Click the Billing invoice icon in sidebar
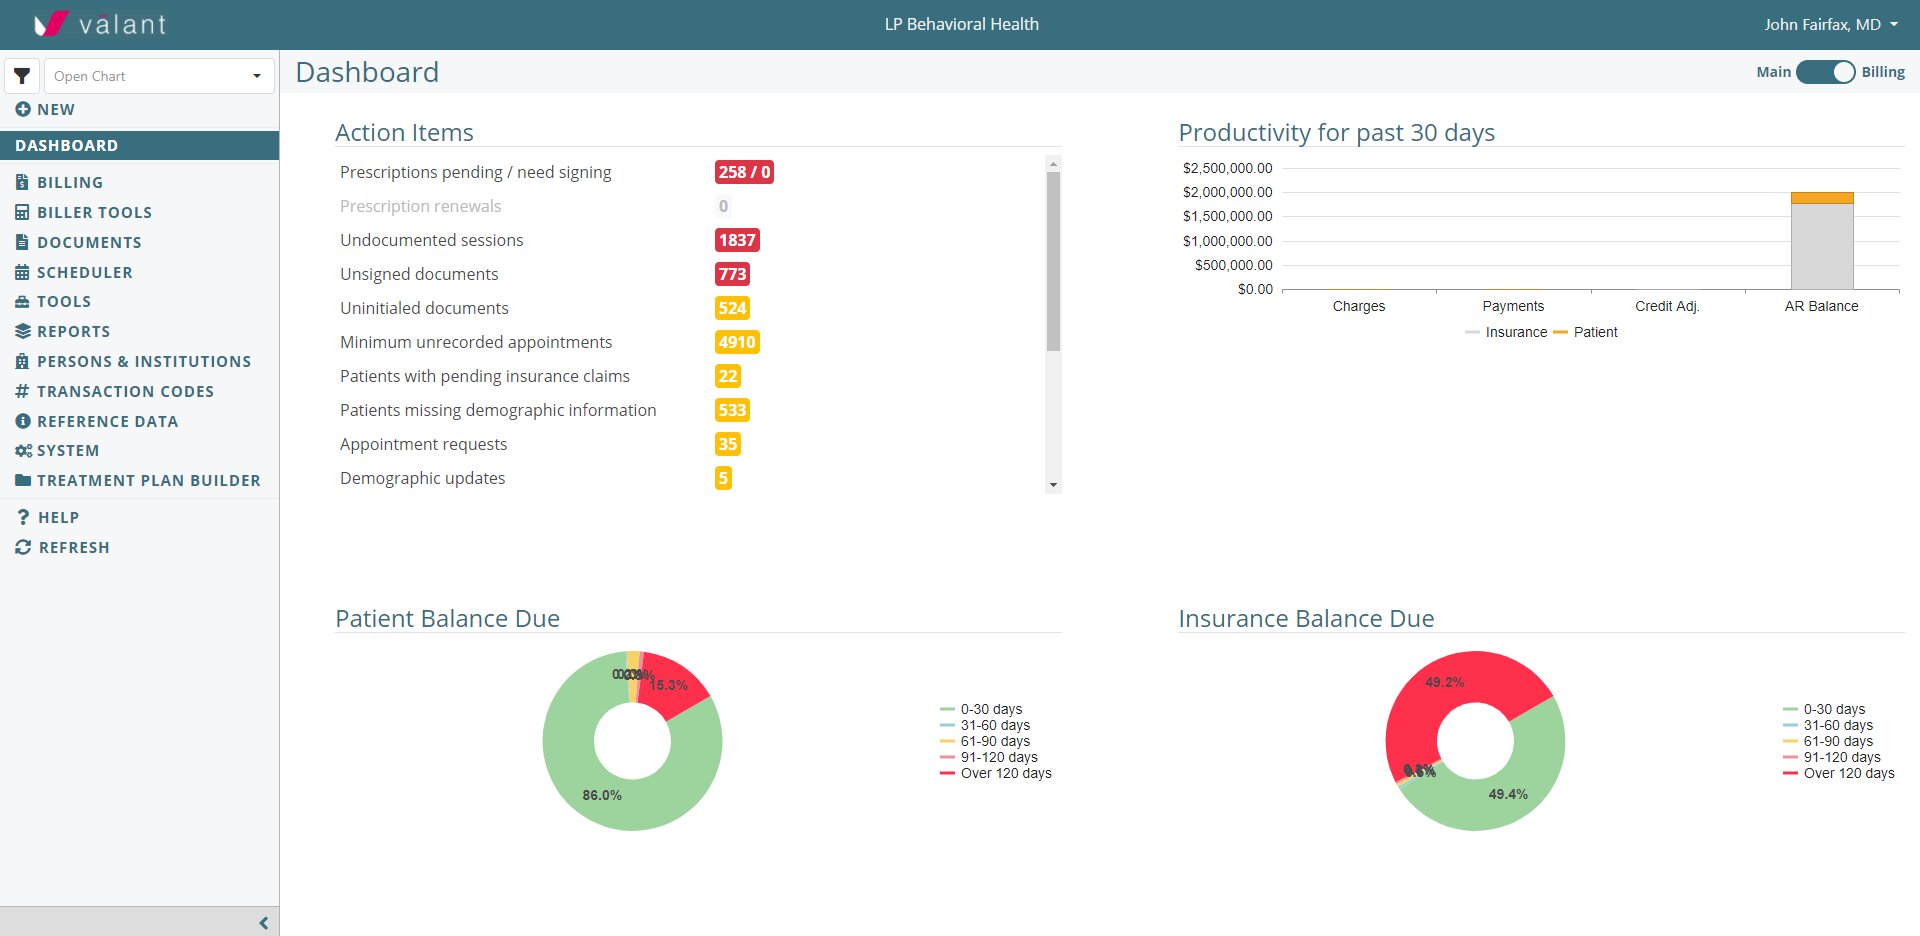Viewport: 1920px width, 936px height. pyautogui.click(x=22, y=182)
